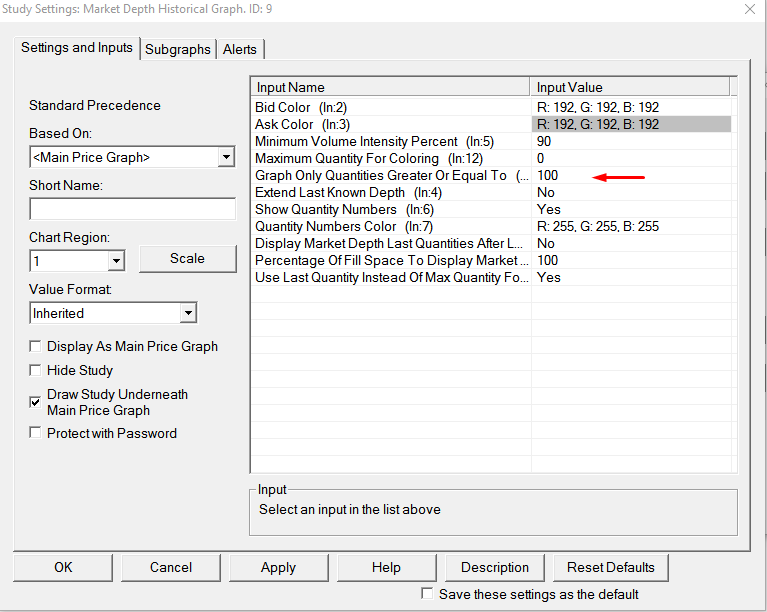This screenshot has height=612, width=767.
Task: Select Extend Last Known Depth value No
Action: pos(631,192)
